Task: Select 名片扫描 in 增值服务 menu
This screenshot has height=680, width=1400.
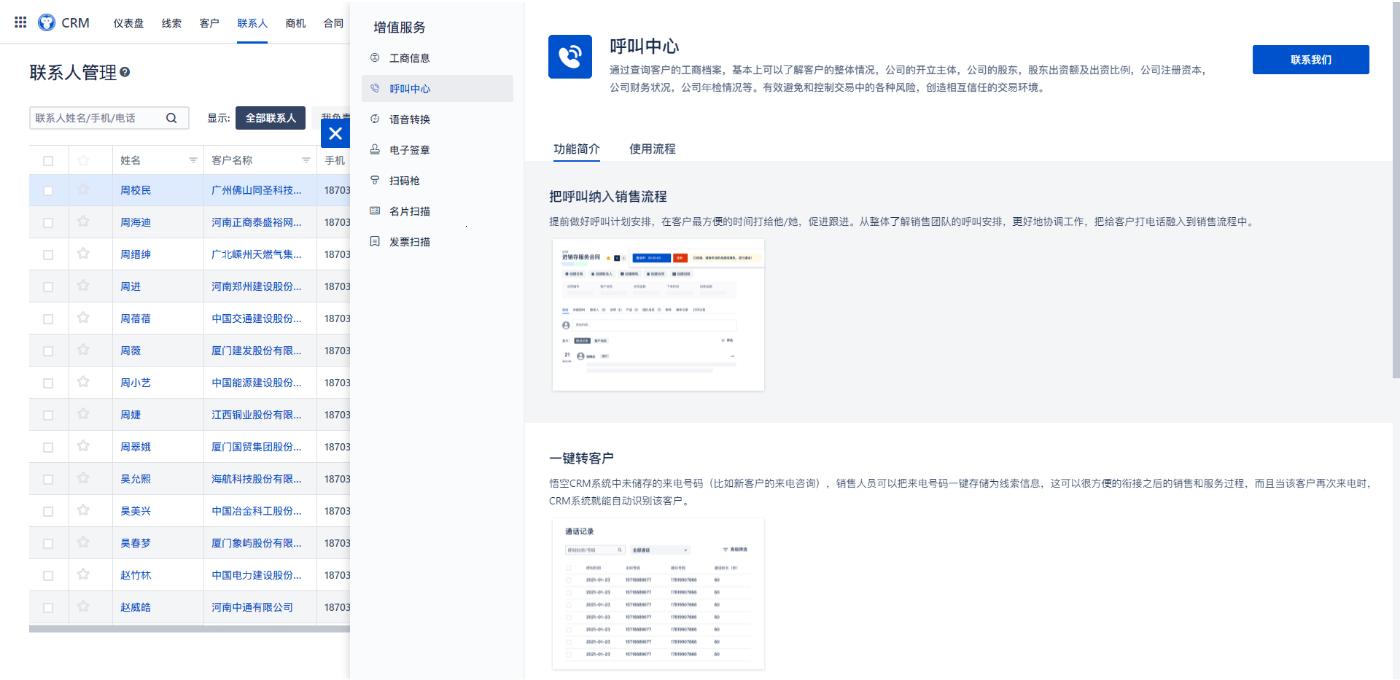Action: pos(437,211)
